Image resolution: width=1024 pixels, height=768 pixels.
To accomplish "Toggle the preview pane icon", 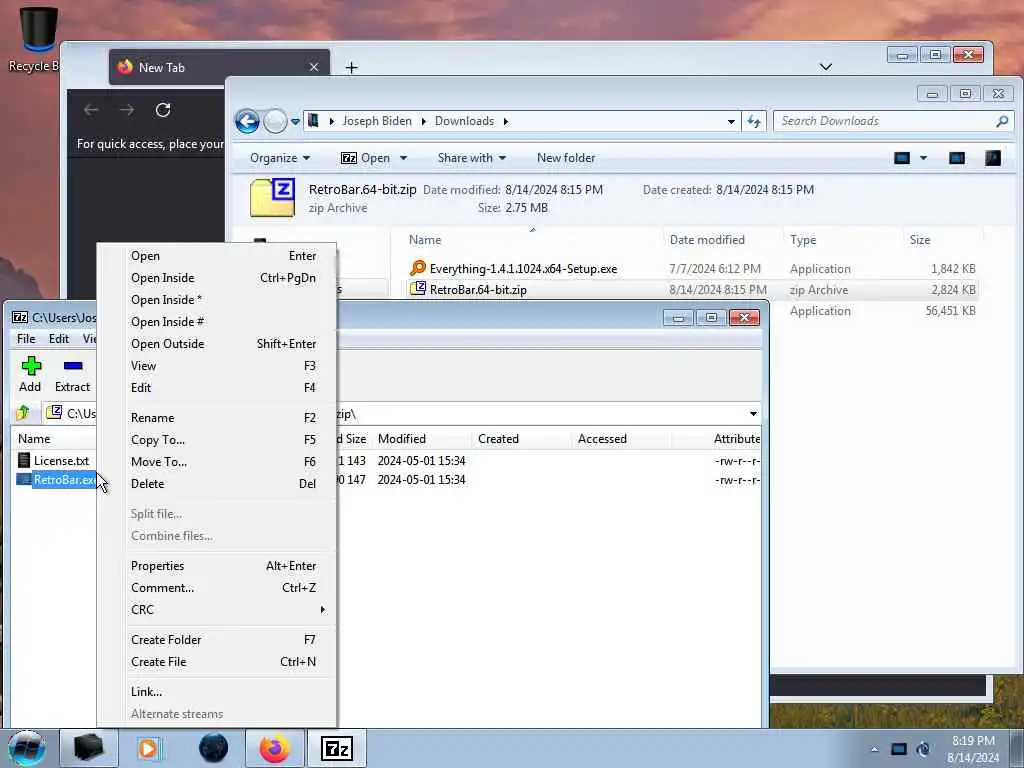I will [957, 158].
